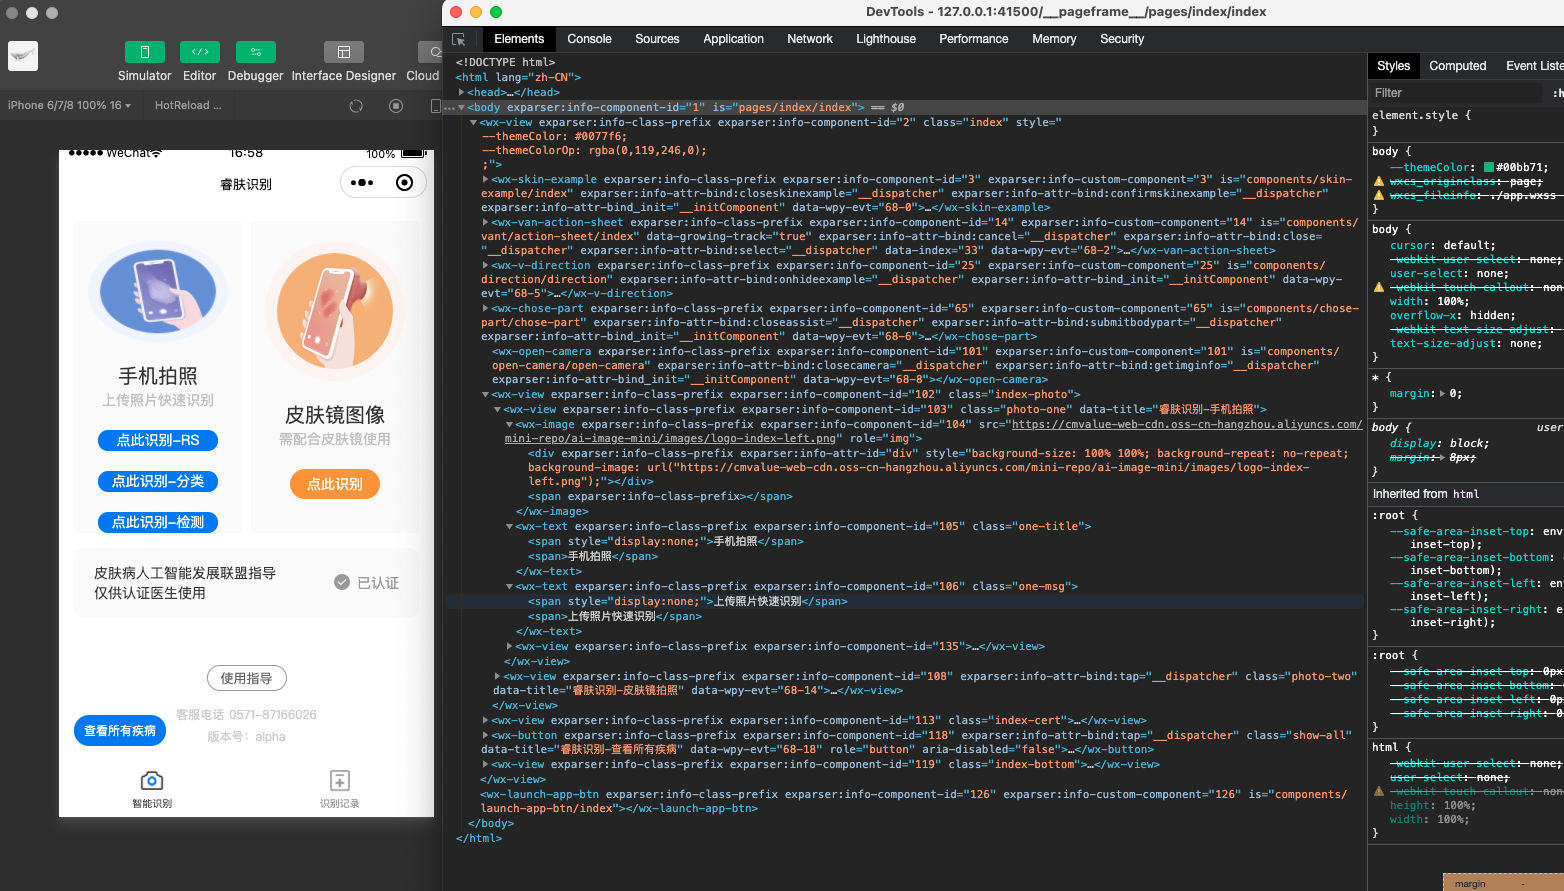This screenshot has width=1564, height=891.
Task: Open the iPhone 6/7/8 device dropdown
Action: 70,105
